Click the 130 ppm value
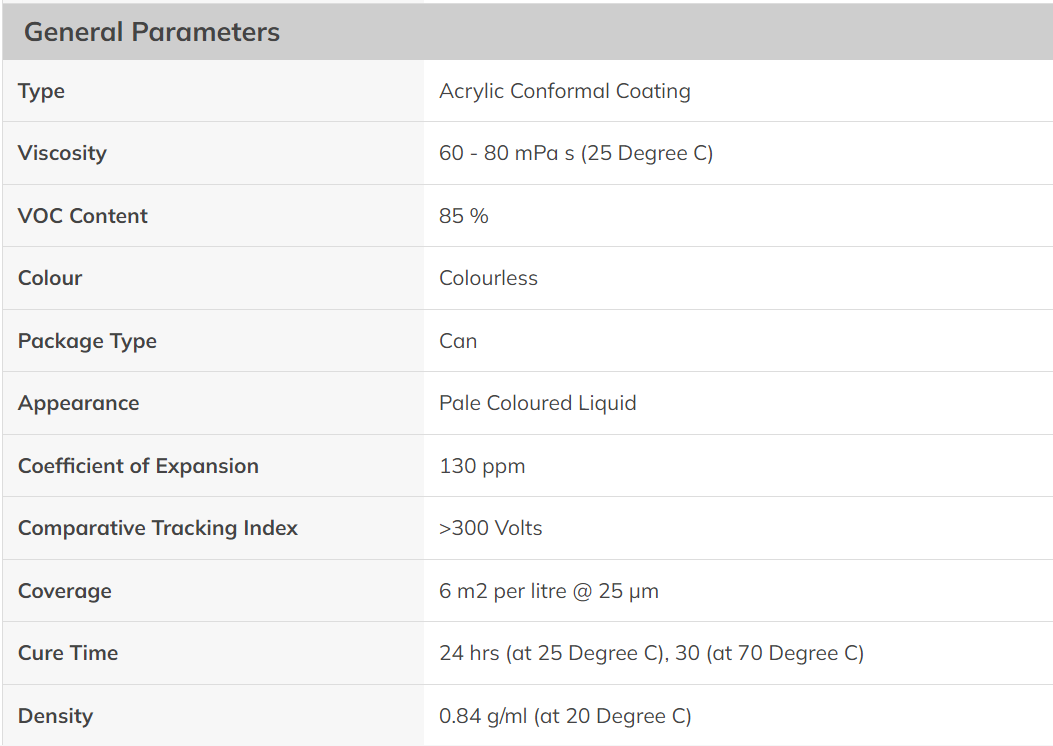This screenshot has height=746, width=1053. (x=482, y=466)
